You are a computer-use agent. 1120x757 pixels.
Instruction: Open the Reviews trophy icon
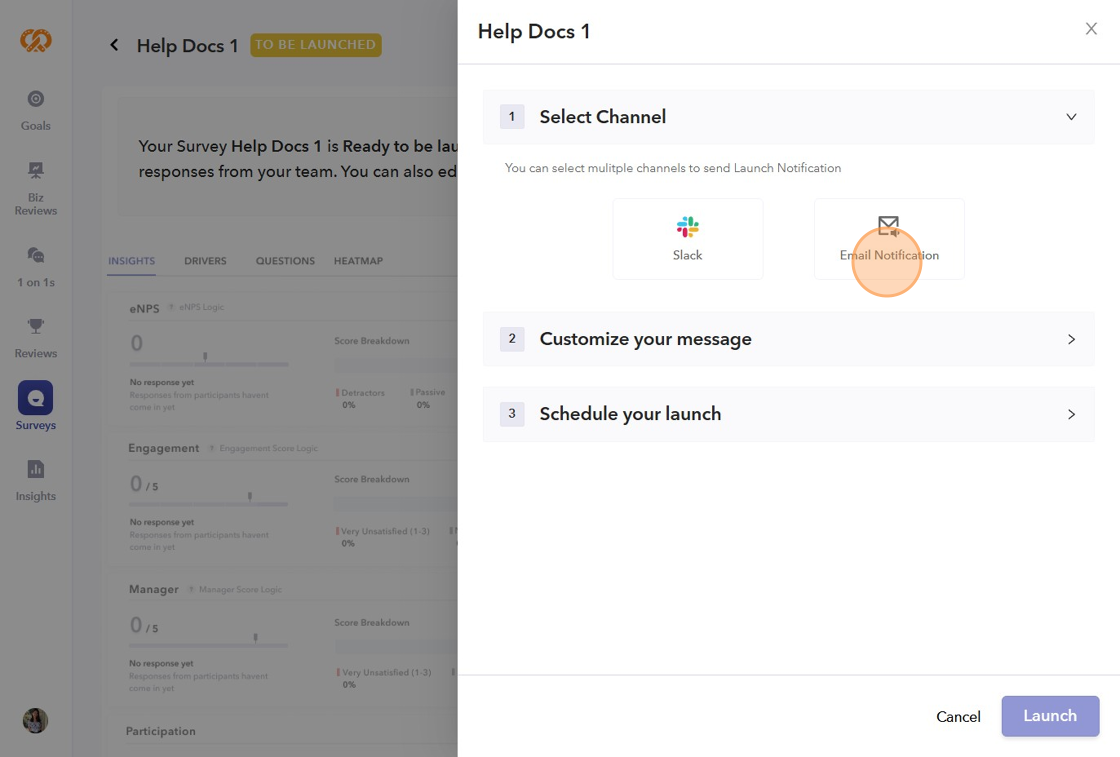(x=36, y=326)
